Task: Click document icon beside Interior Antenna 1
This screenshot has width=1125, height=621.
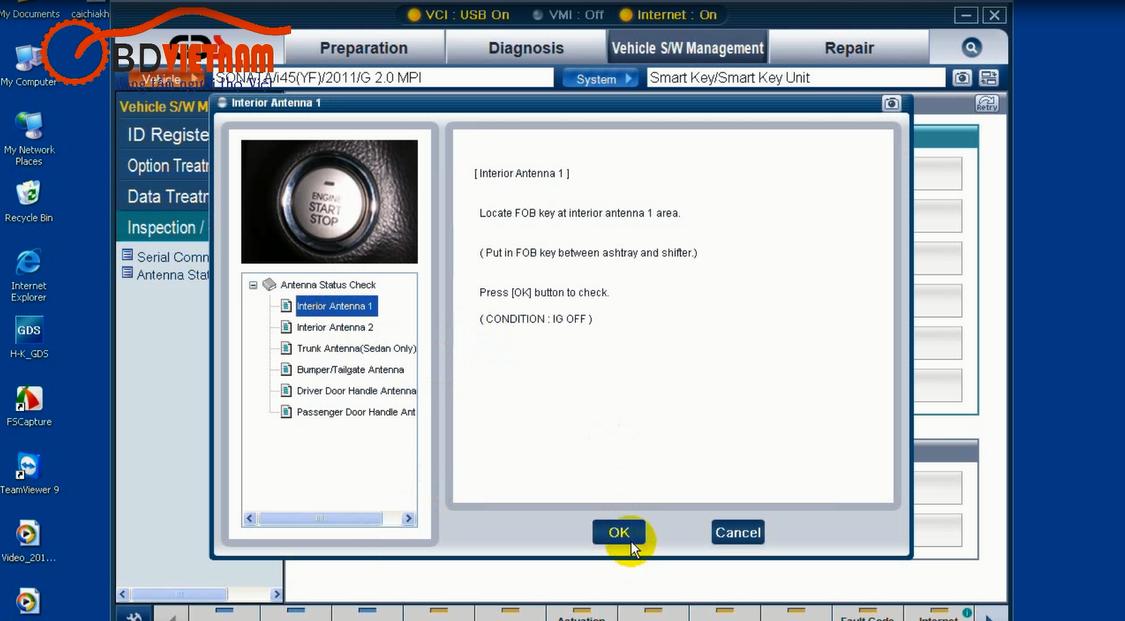Action: pyautogui.click(x=286, y=306)
